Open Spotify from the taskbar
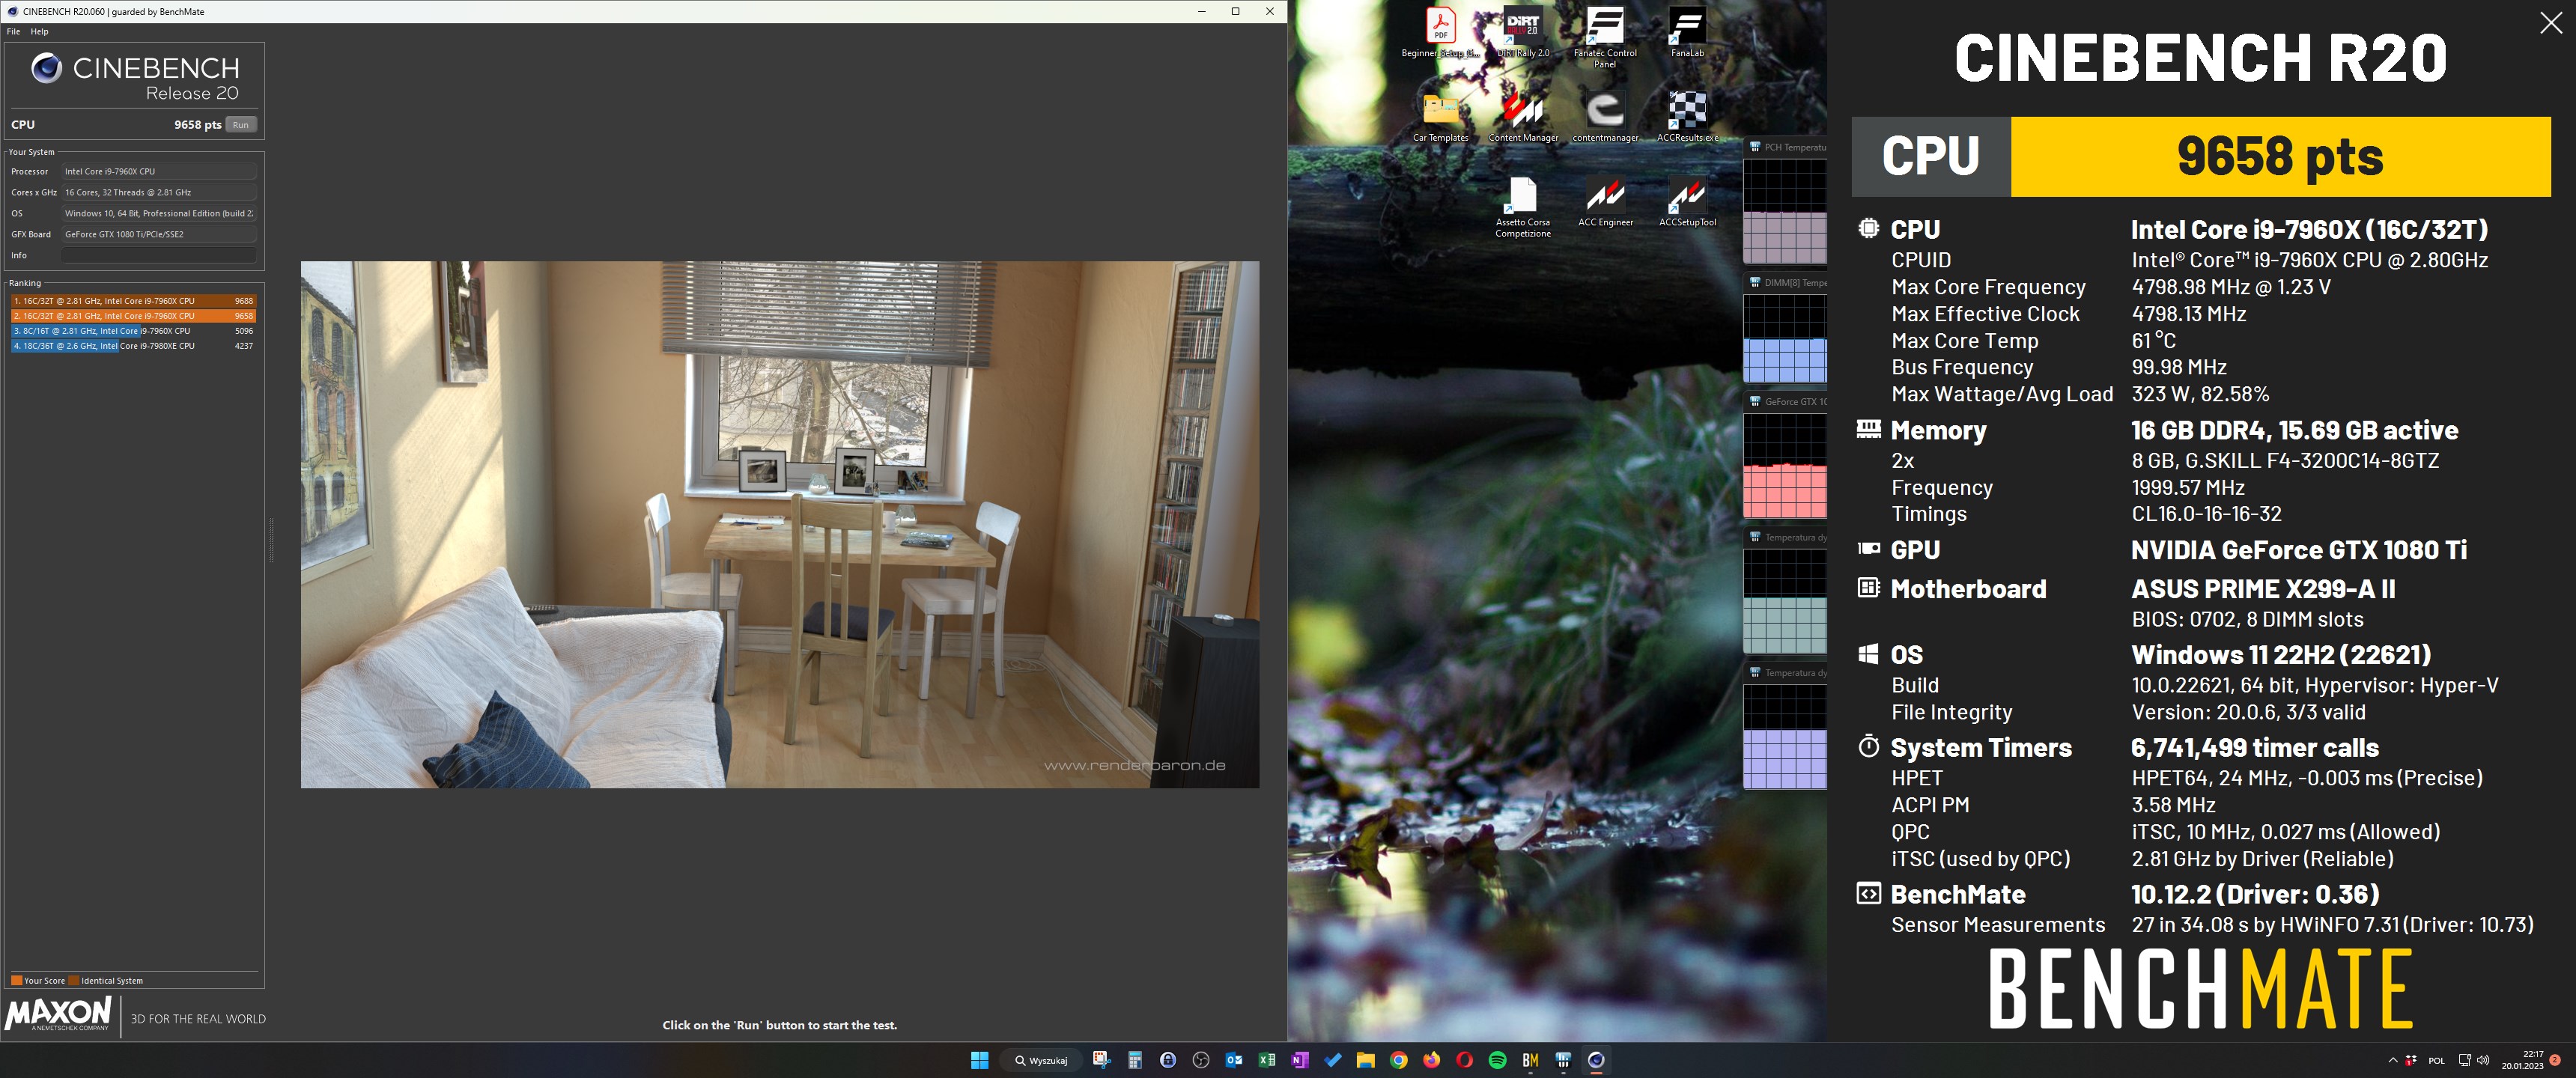 pos(1498,1060)
